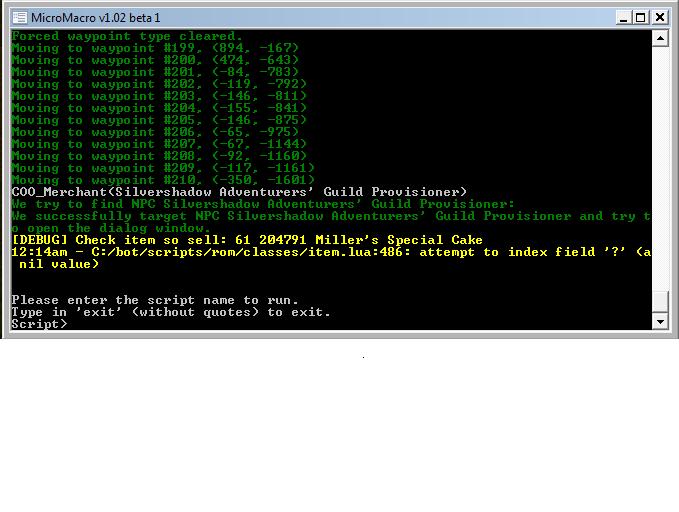Click "Please enter the script name to run" text
The width and height of the screenshot is (679, 512).
[155, 300]
